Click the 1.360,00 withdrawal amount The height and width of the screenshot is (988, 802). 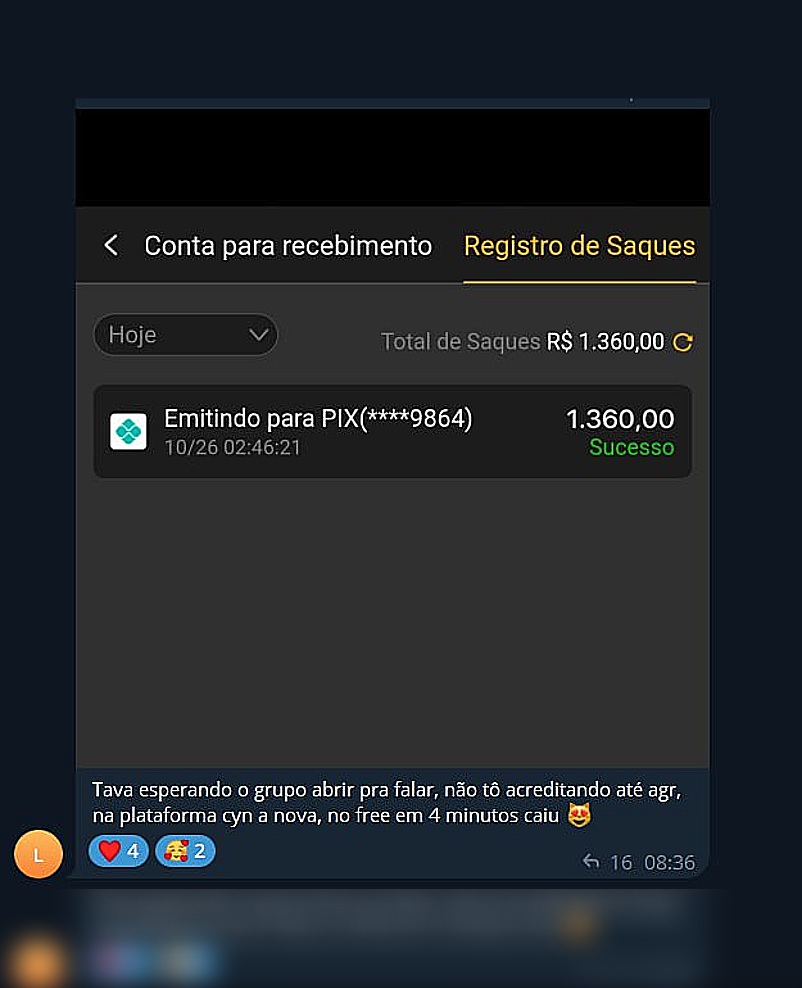point(620,419)
